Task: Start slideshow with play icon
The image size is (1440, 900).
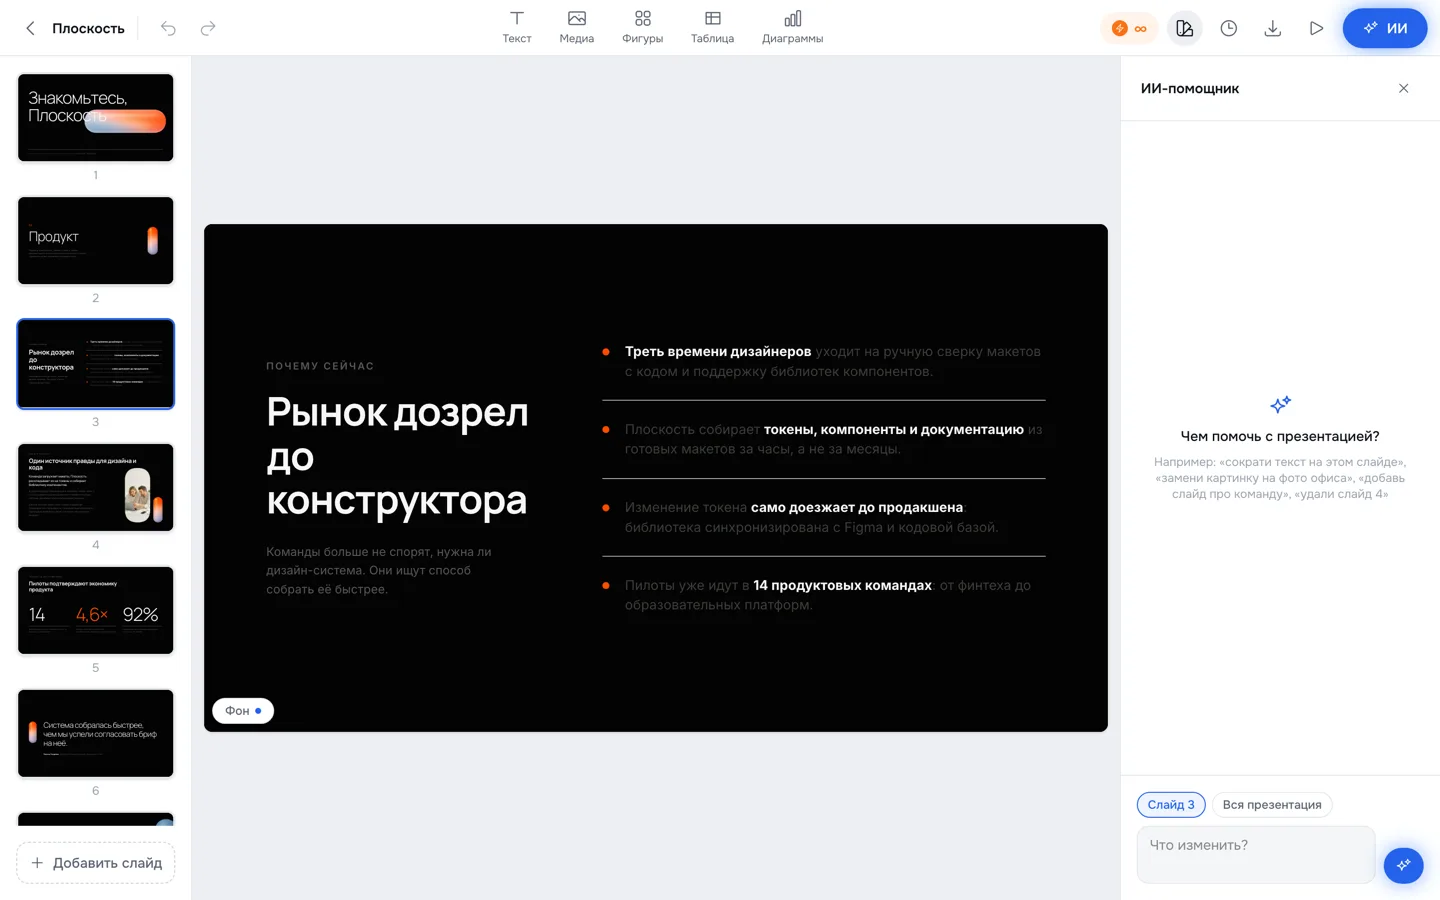Action: [1317, 28]
